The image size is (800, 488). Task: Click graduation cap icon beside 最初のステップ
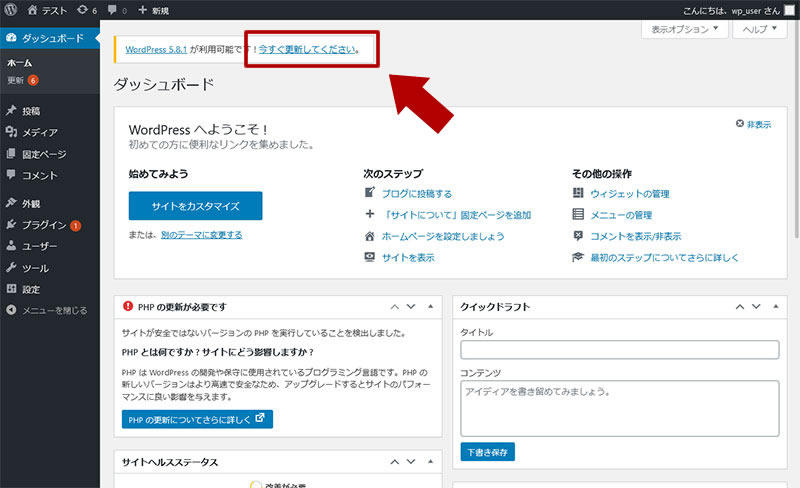(x=578, y=257)
